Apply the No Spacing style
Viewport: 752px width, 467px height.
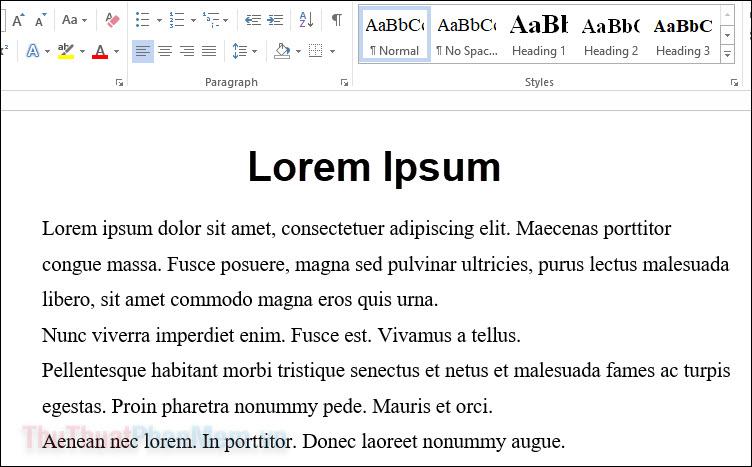coord(466,35)
